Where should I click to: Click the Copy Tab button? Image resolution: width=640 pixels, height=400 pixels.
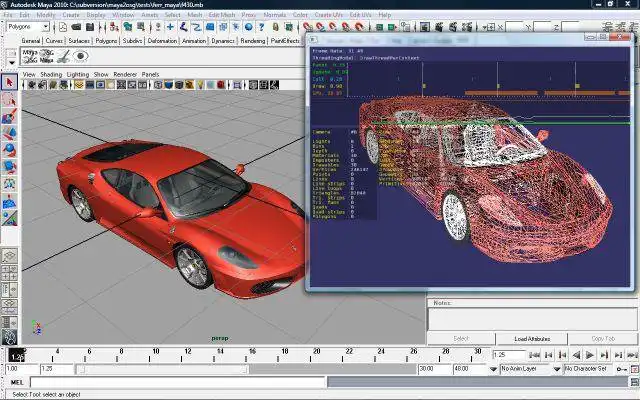point(603,339)
